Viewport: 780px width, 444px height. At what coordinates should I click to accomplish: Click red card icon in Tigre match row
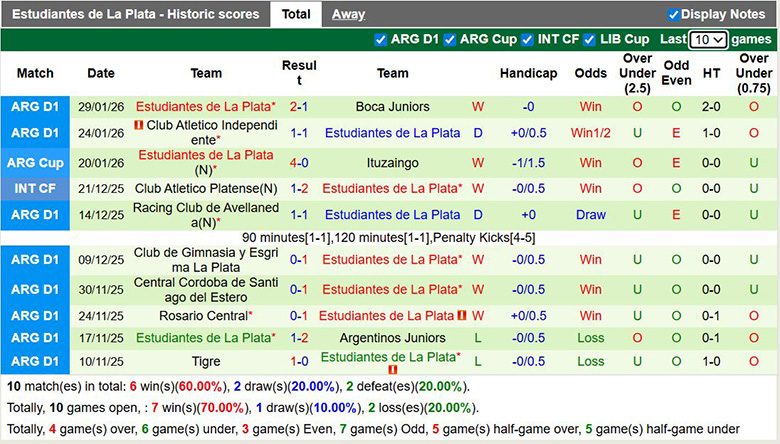(392, 369)
